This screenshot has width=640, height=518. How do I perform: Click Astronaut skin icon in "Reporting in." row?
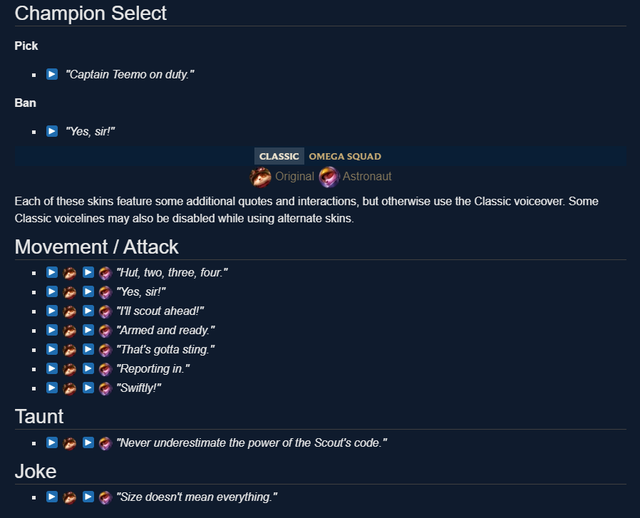(105, 368)
